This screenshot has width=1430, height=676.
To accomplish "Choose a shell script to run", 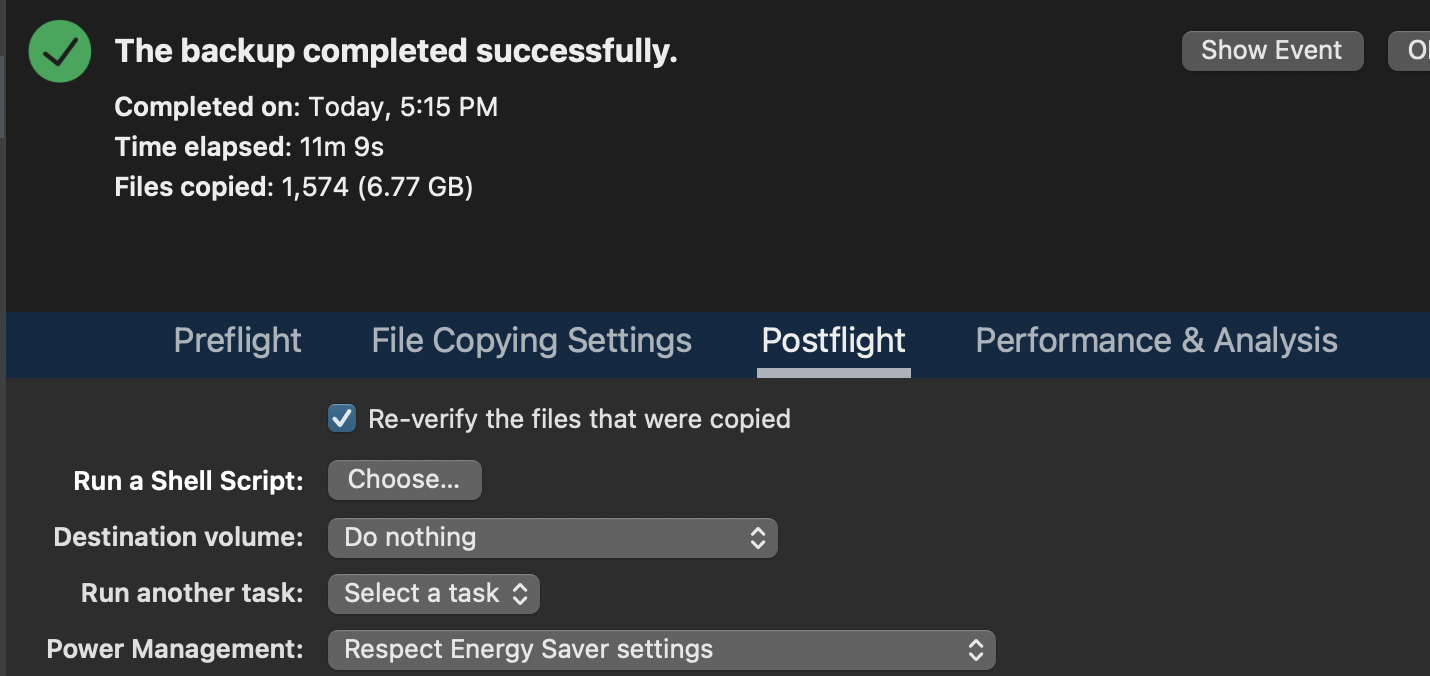I will point(404,480).
